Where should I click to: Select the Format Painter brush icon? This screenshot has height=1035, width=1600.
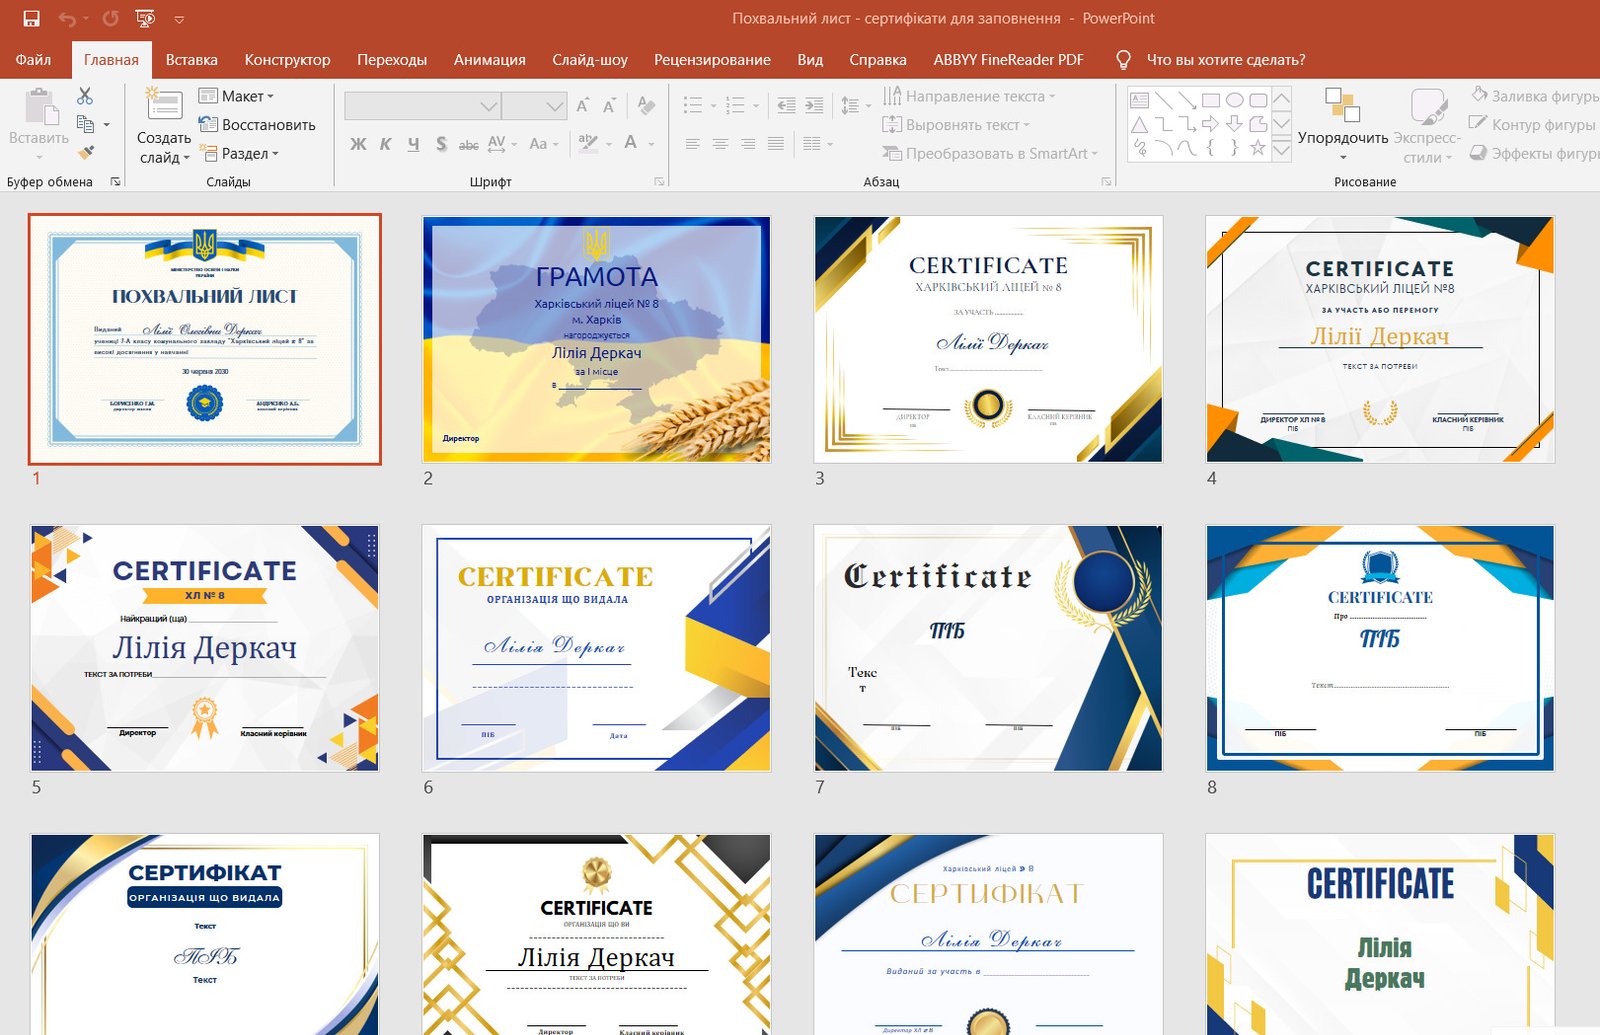point(85,152)
